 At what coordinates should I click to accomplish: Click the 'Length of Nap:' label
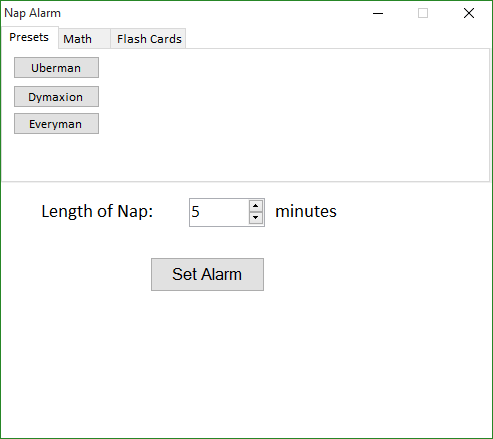(x=97, y=211)
